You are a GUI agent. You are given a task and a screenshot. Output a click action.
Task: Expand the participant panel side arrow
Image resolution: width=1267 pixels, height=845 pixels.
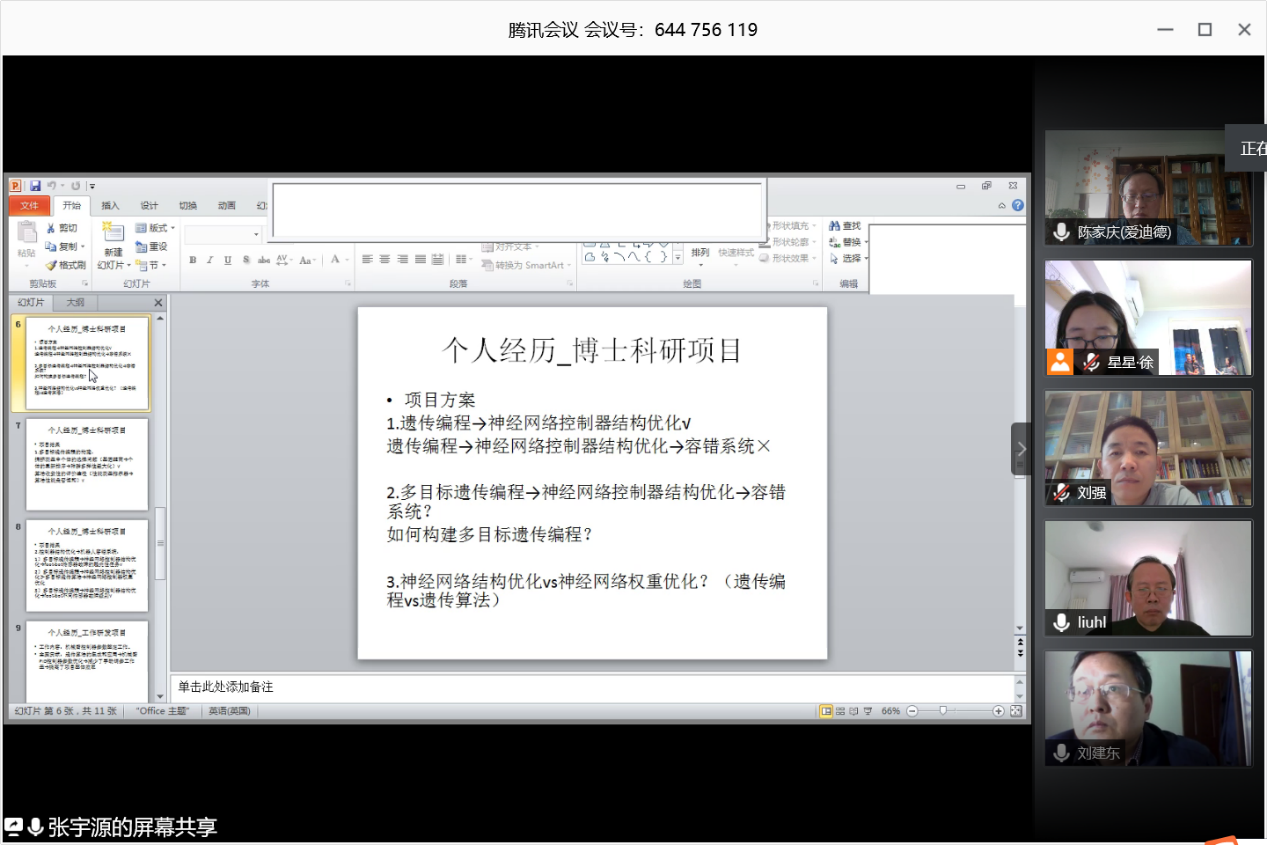pyautogui.click(x=1020, y=449)
